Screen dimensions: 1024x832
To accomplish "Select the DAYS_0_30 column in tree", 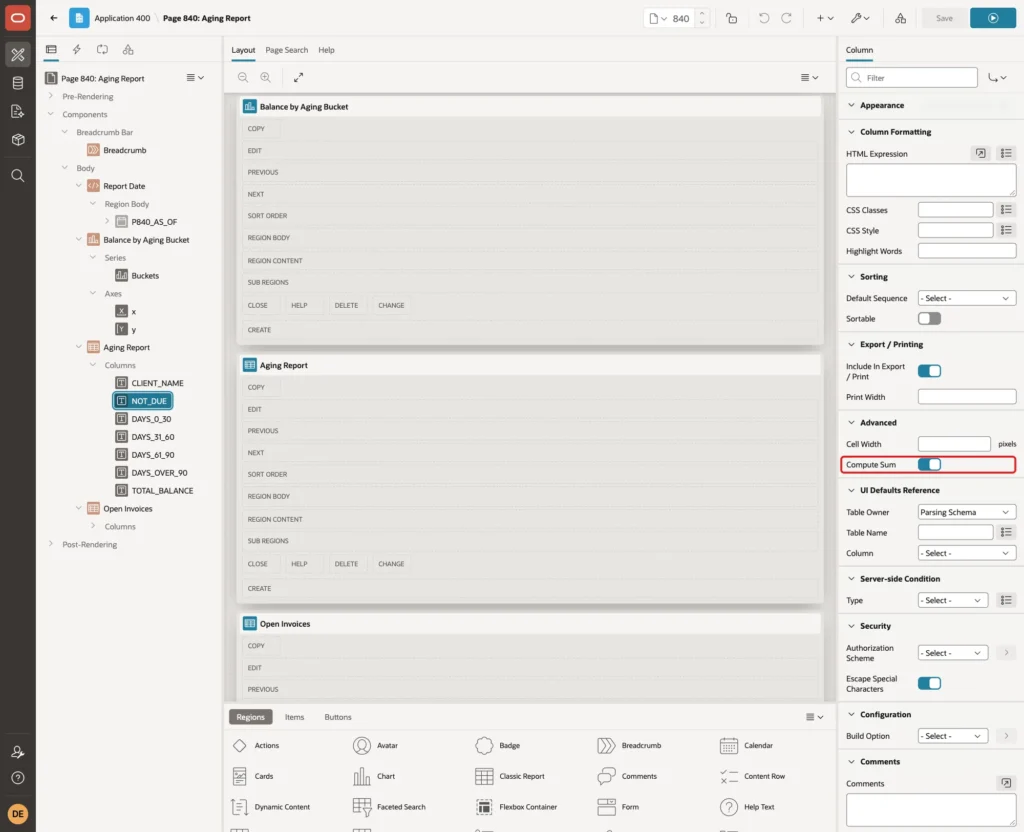I will click(x=151, y=419).
